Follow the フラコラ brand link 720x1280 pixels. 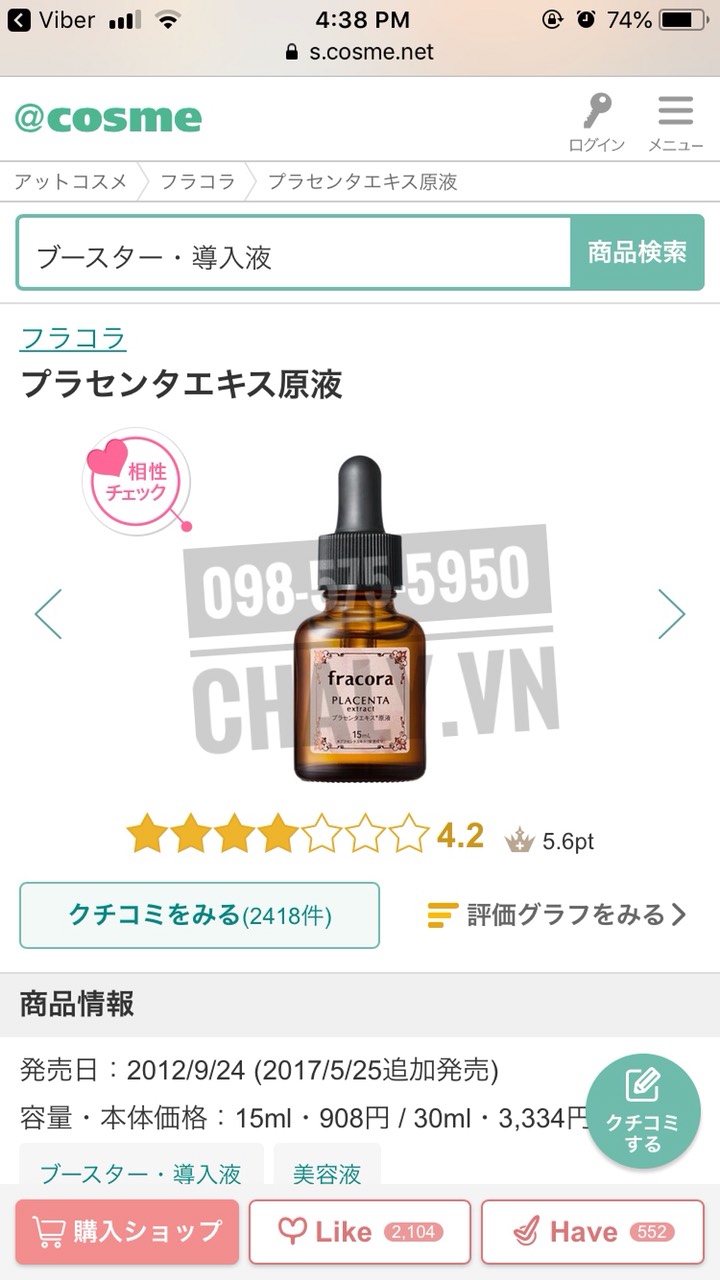coord(73,338)
